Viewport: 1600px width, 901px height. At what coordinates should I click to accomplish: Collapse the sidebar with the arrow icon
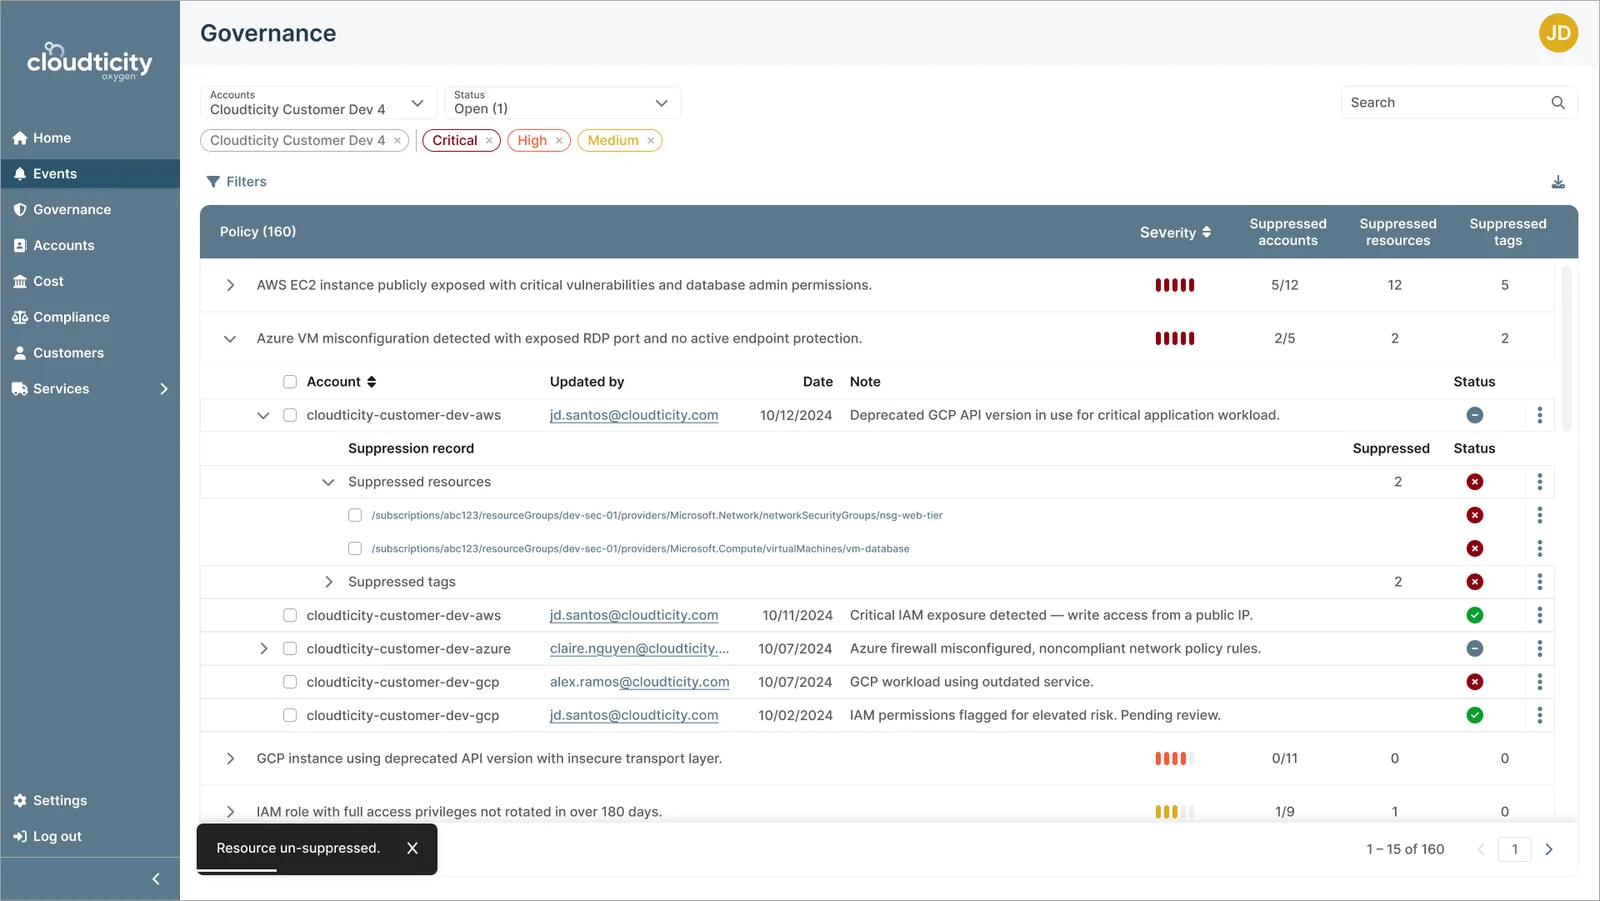156,879
